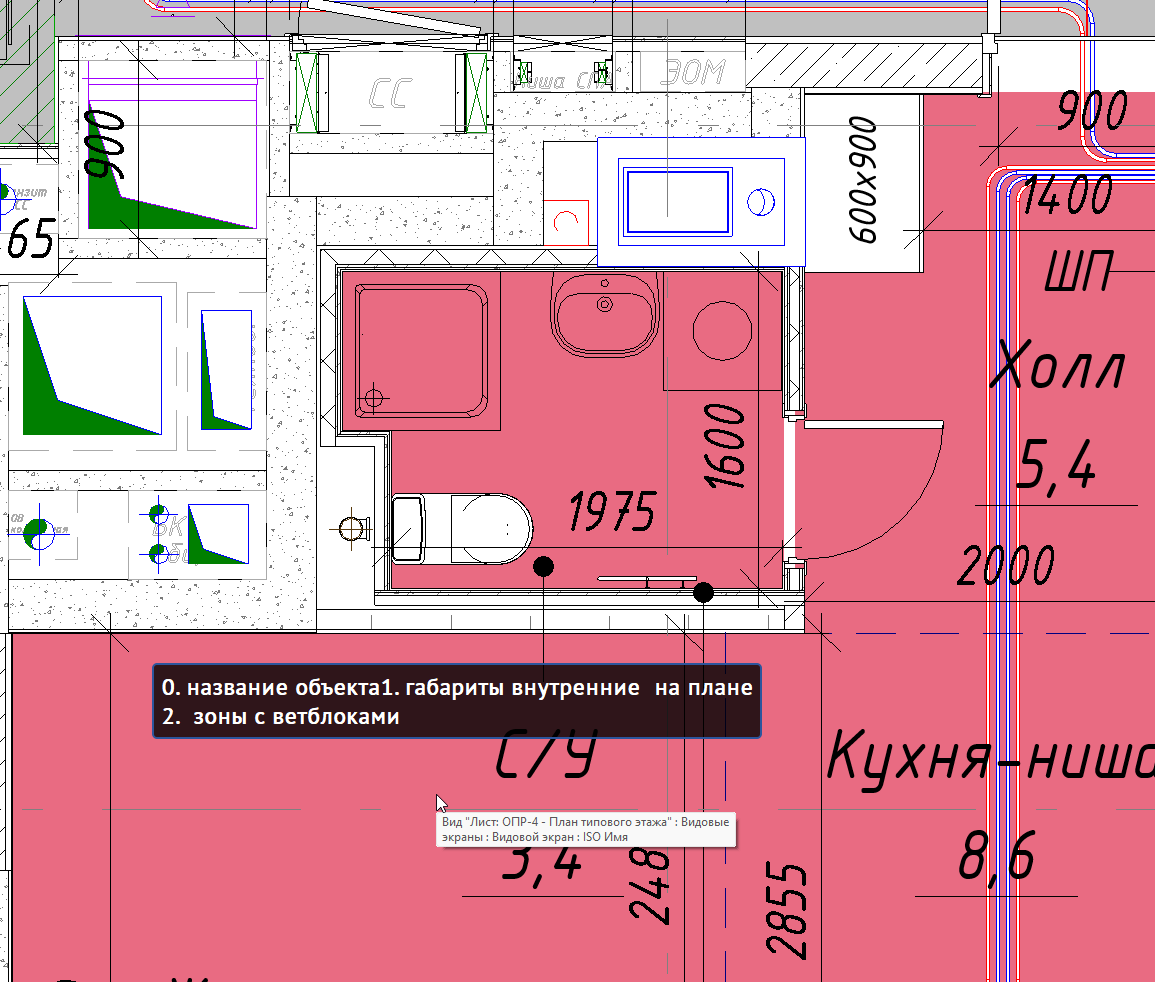The image size is (1155, 982).
Task: Click the brown riser pipe symbol beside toilet
Action: pyautogui.click(x=352, y=528)
